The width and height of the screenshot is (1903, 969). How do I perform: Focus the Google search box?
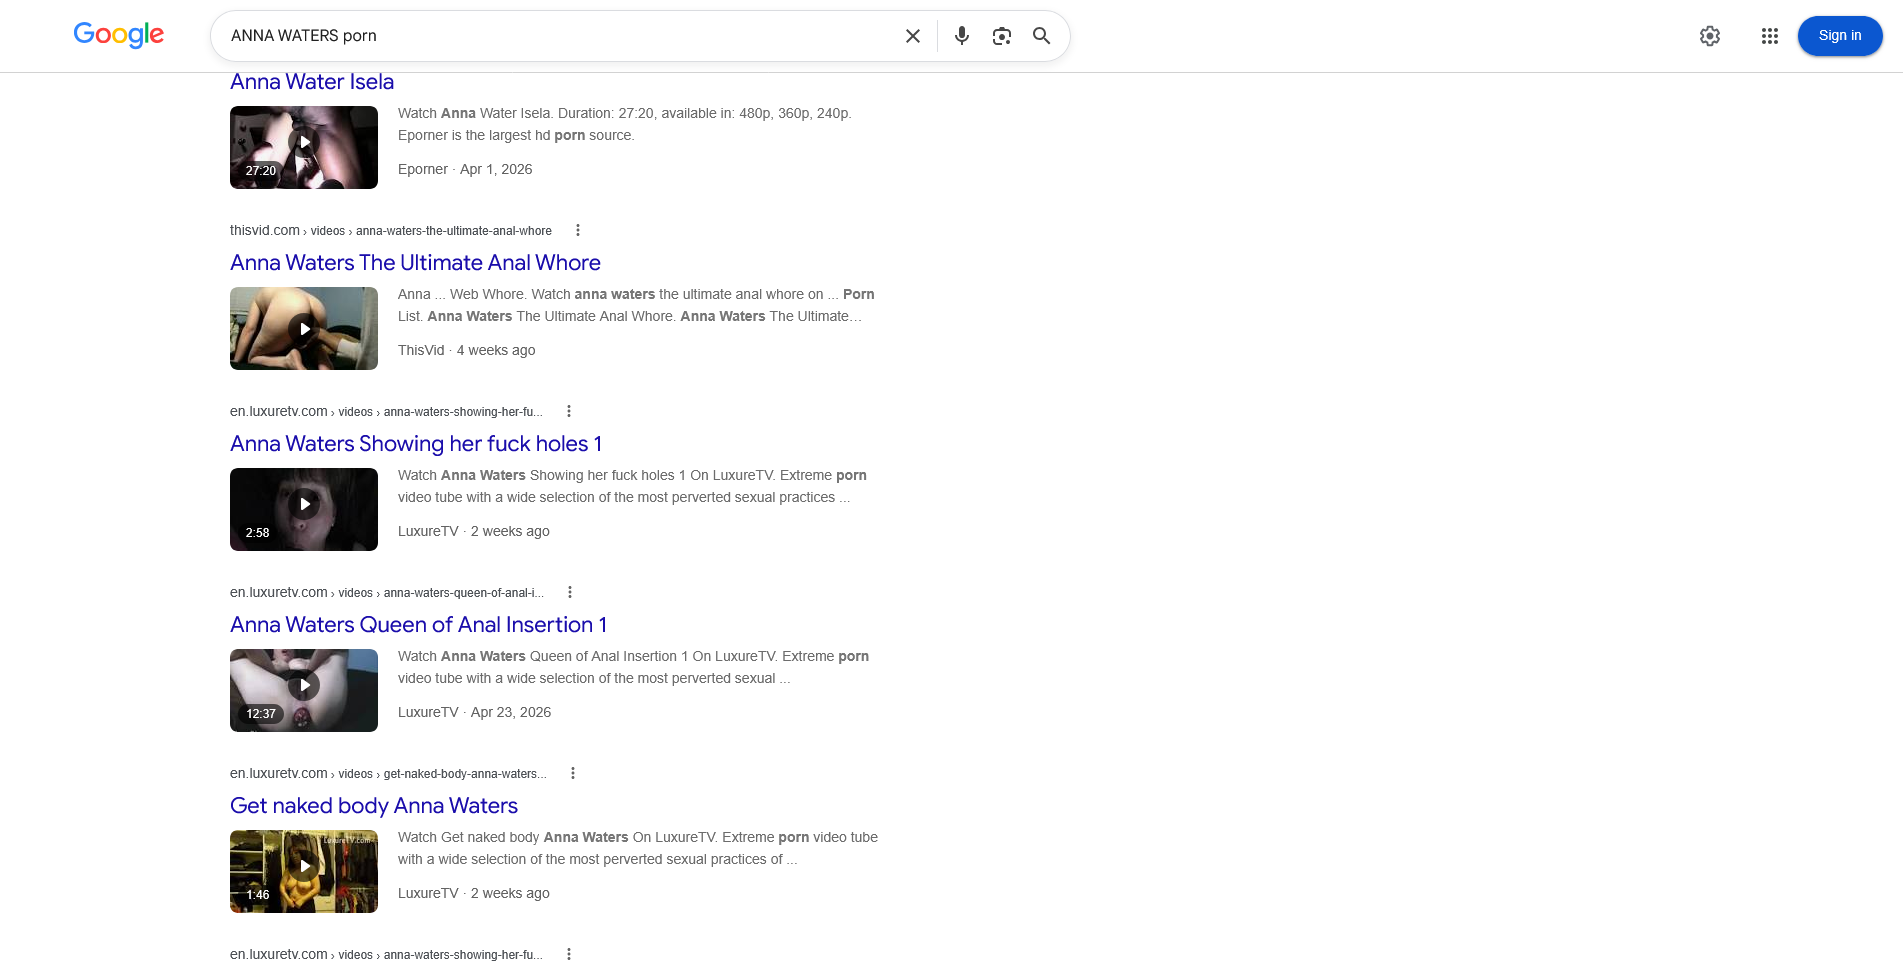tap(560, 36)
